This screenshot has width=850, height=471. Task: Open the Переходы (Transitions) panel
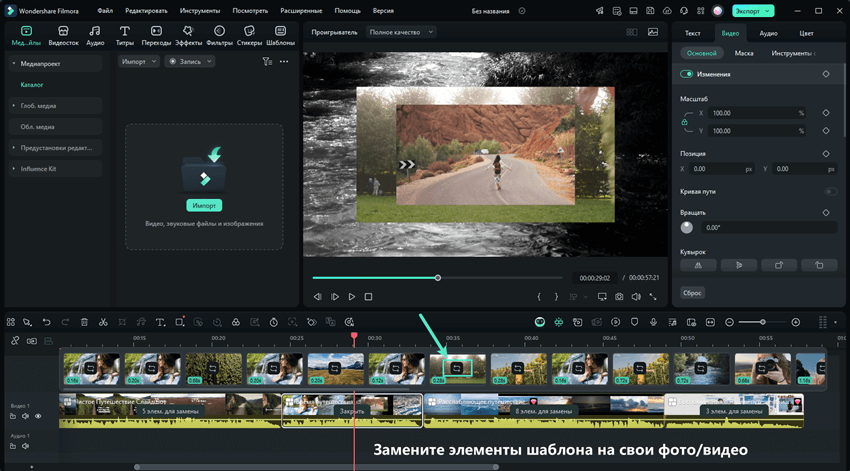coord(156,36)
